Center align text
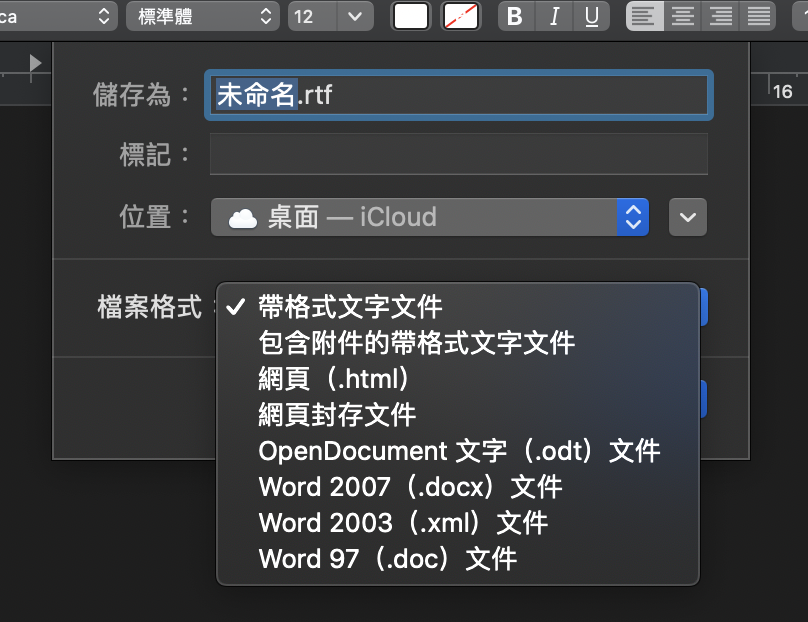Viewport: 808px width, 622px height. [x=683, y=16]
